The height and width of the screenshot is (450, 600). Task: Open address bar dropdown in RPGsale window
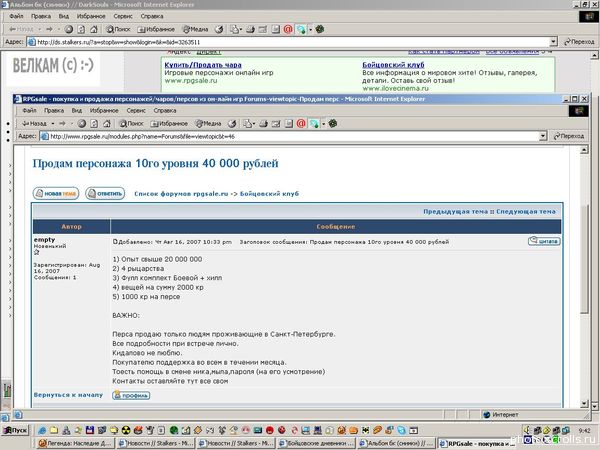[x=543, y=136]
